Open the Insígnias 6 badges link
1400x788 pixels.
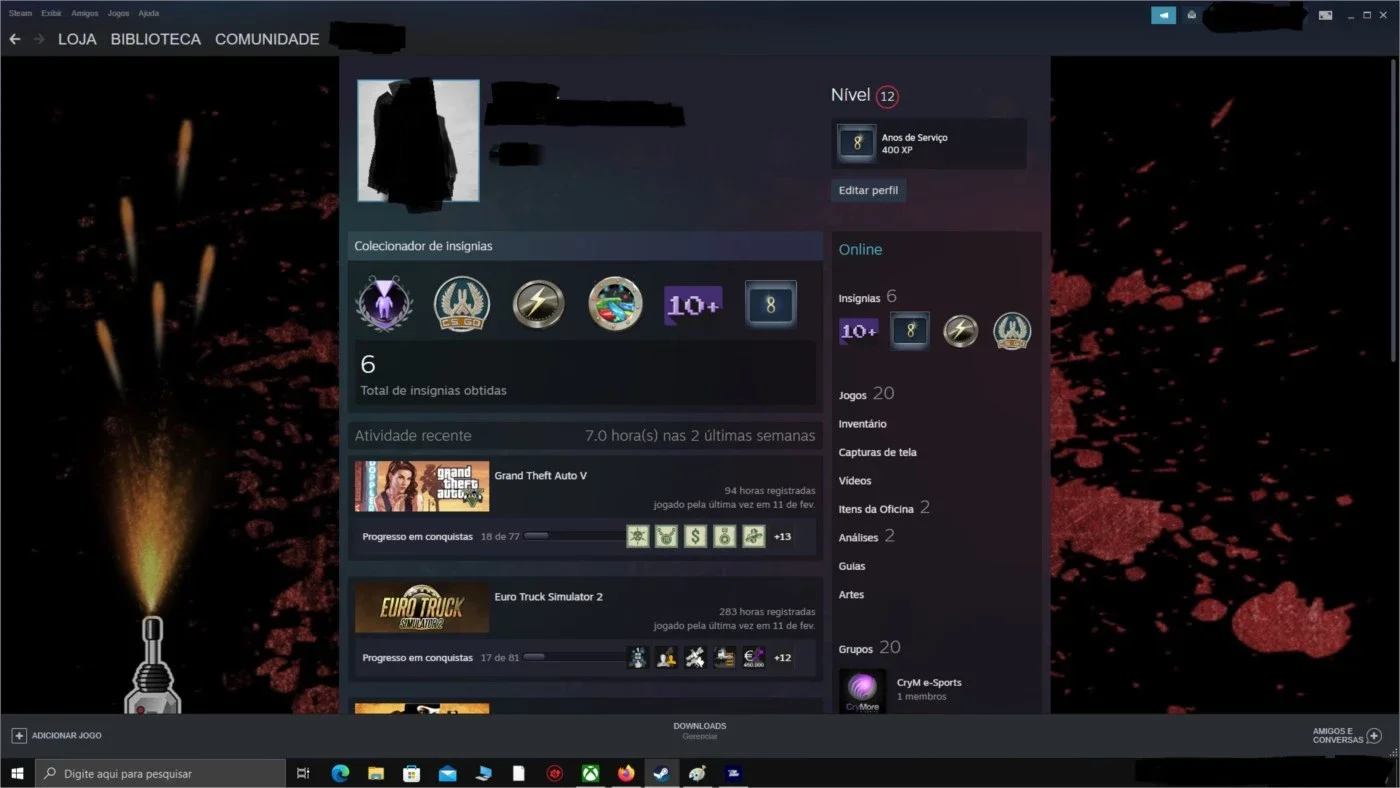click(x=868, y=297)
